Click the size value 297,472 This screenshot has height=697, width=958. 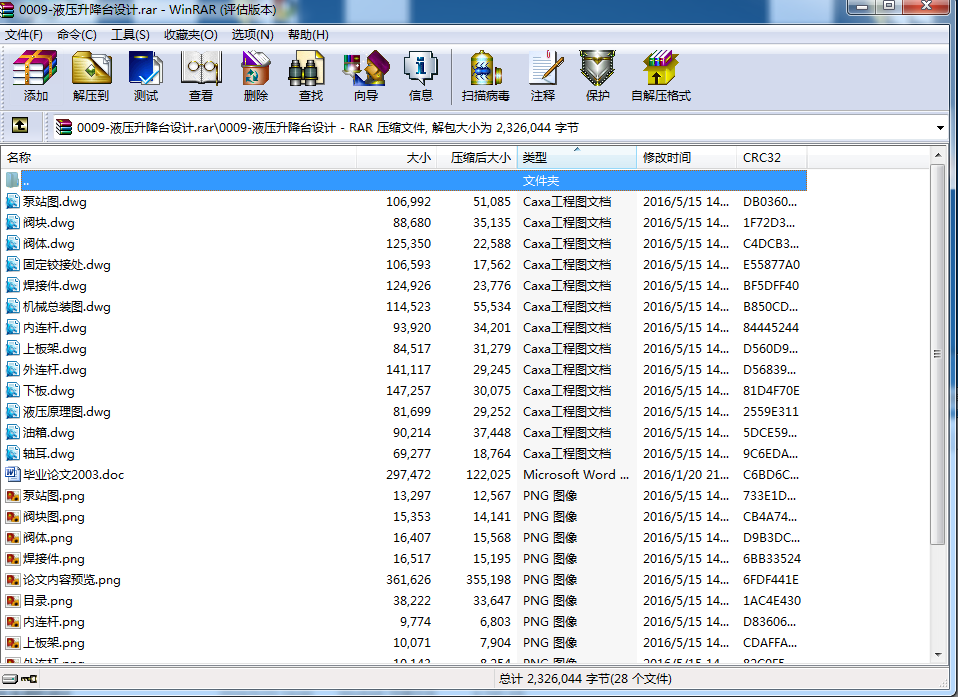(408, 475)
